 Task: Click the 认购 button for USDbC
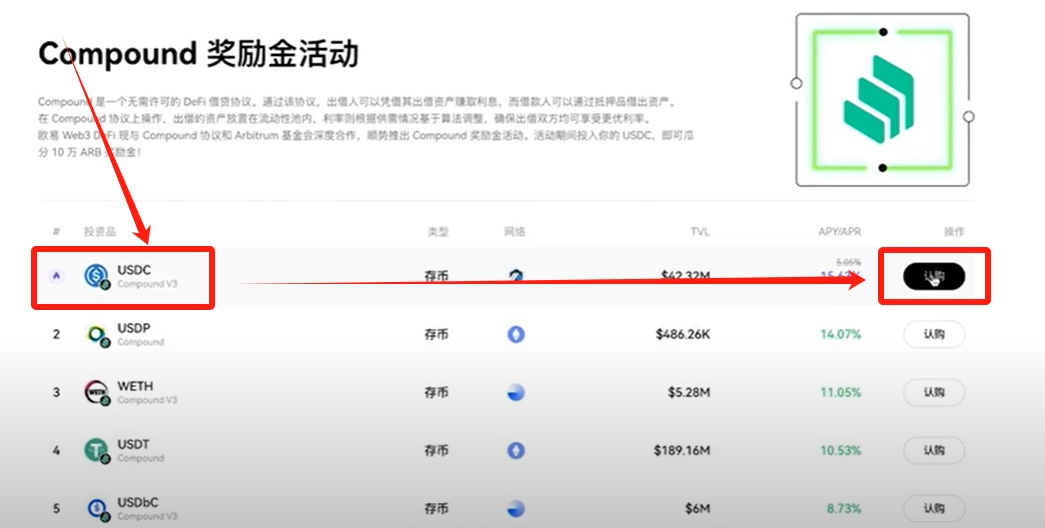coord(934,509)
